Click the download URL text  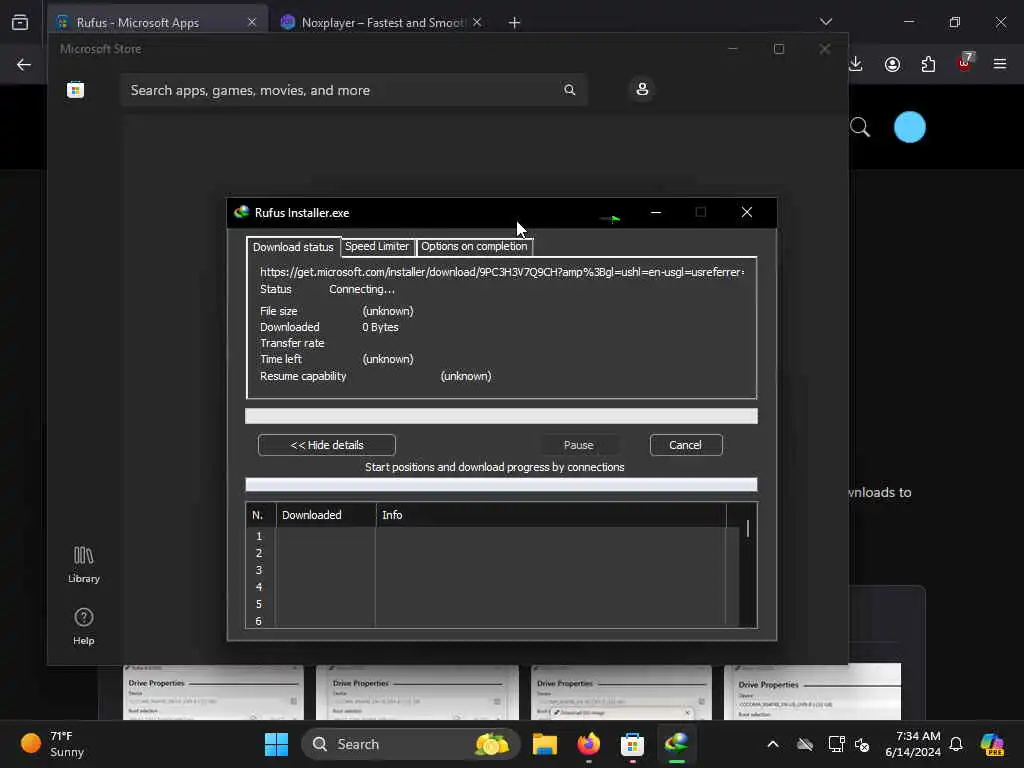502,272
